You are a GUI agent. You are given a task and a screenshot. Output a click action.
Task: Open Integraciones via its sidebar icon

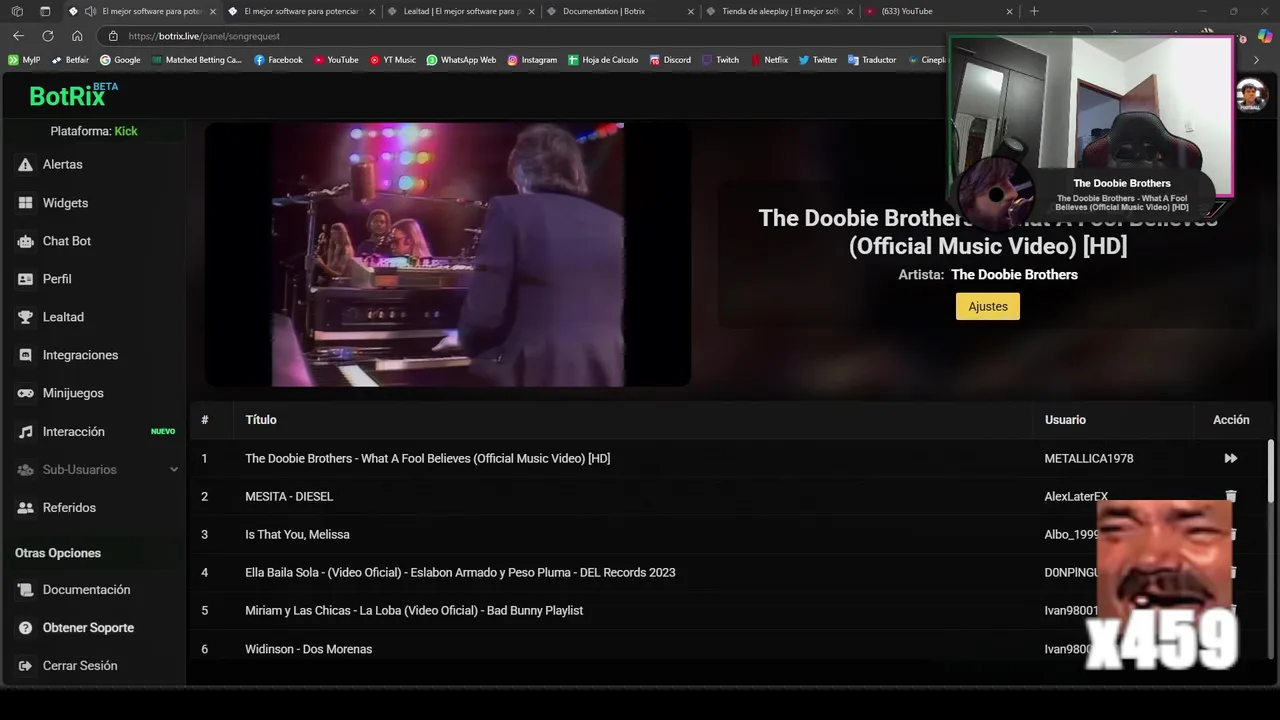click(25, 355)
